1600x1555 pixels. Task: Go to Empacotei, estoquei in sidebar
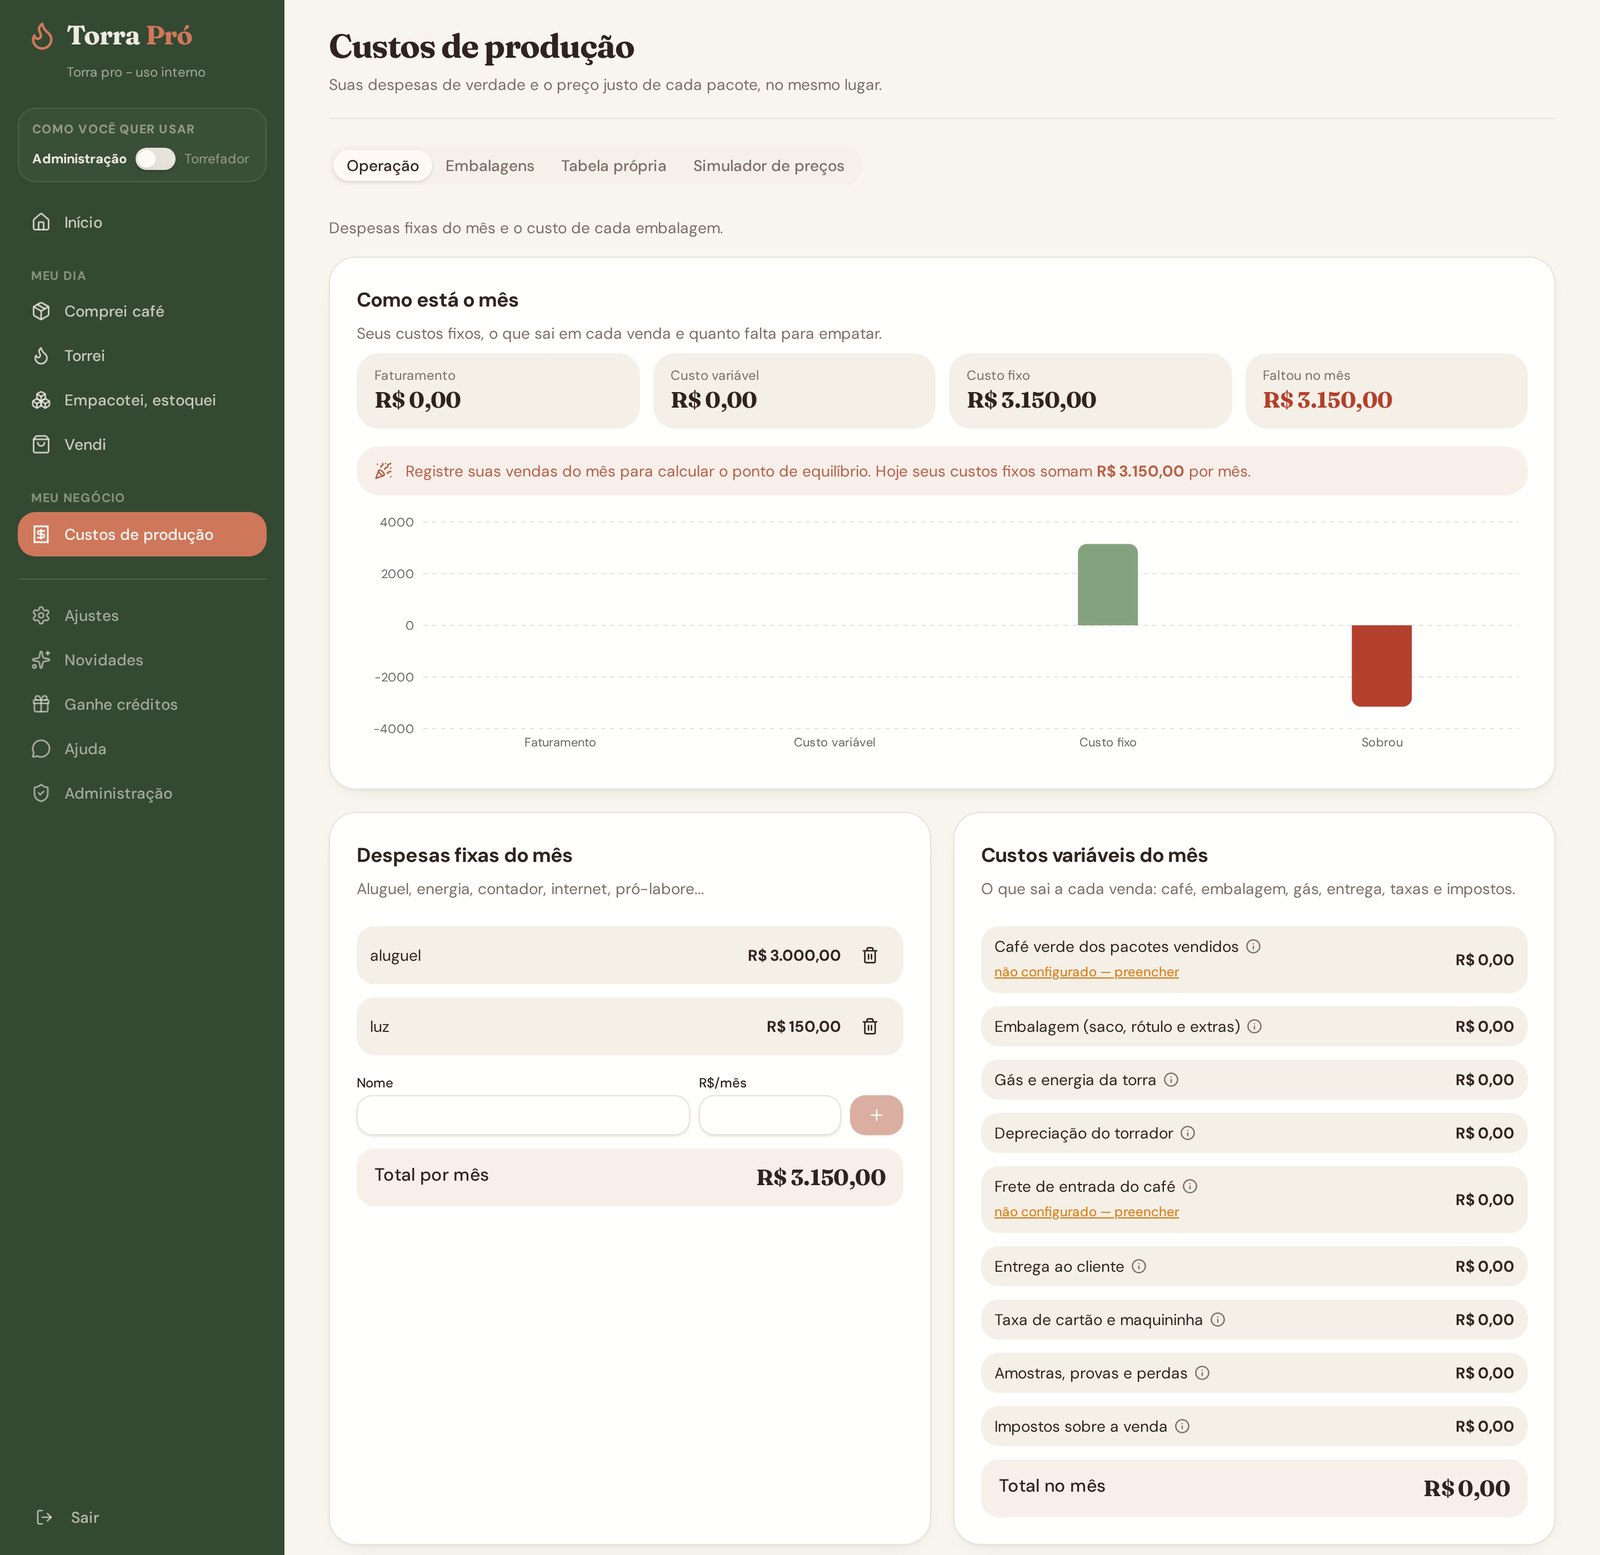(x=142, y=400)
